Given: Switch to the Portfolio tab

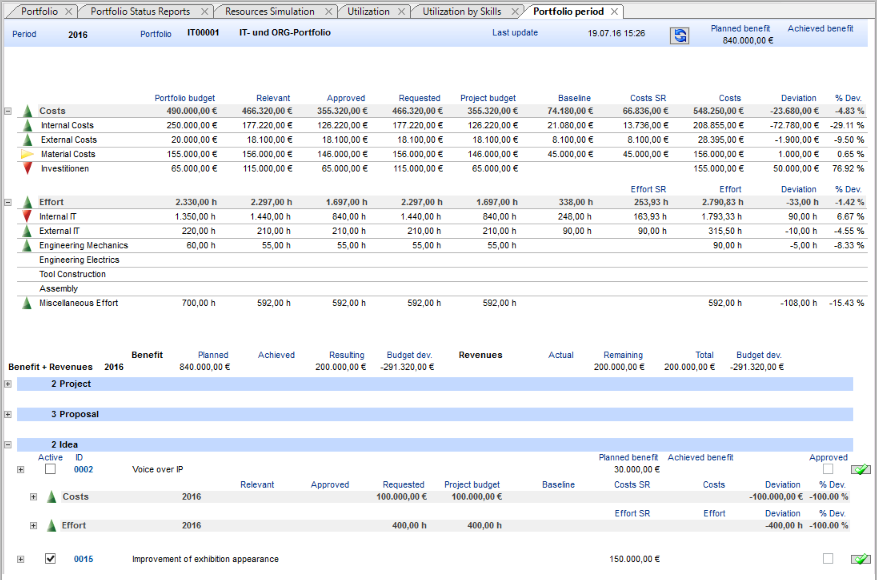Looking at the screenshot, I should (x=39, y=11).
